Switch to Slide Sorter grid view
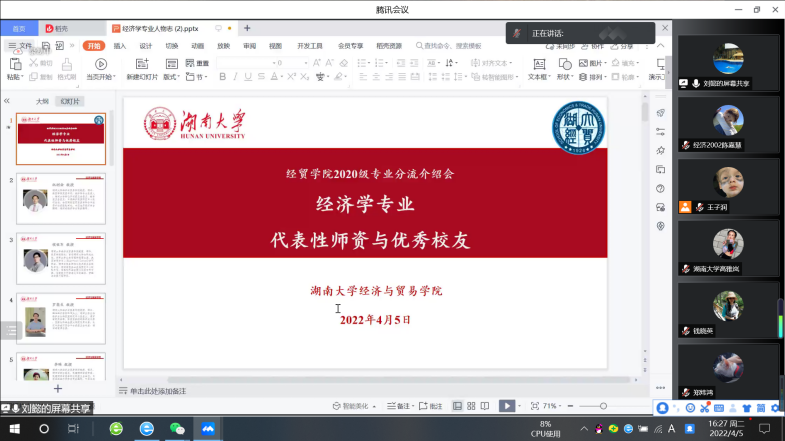Image resolution: width=785 pixels, height=441 pixels. pyautogui.click(x=471, y=406)
